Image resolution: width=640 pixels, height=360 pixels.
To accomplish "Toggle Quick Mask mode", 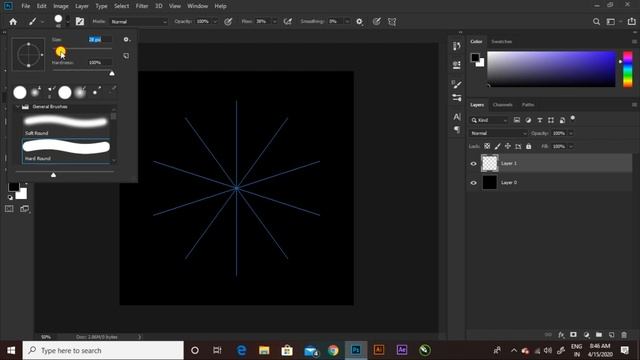I will tap(9, 209).
